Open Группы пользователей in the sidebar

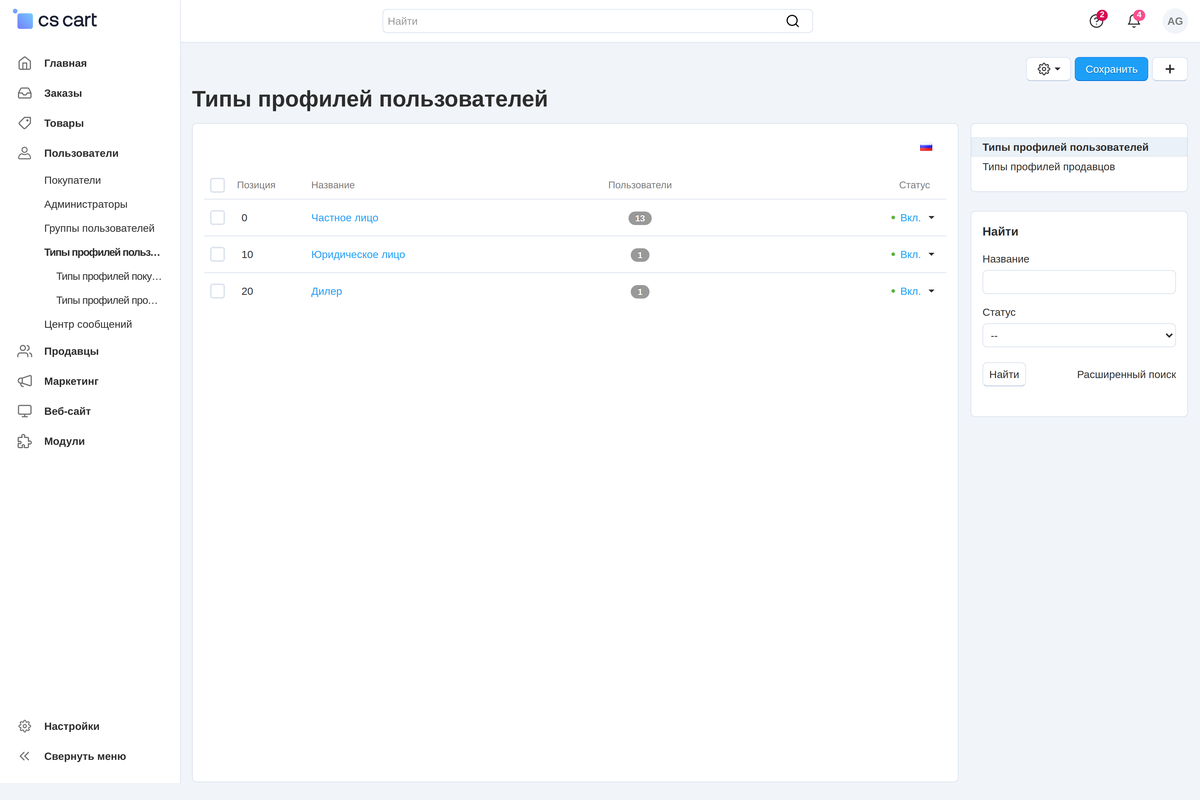coord(99,228)
